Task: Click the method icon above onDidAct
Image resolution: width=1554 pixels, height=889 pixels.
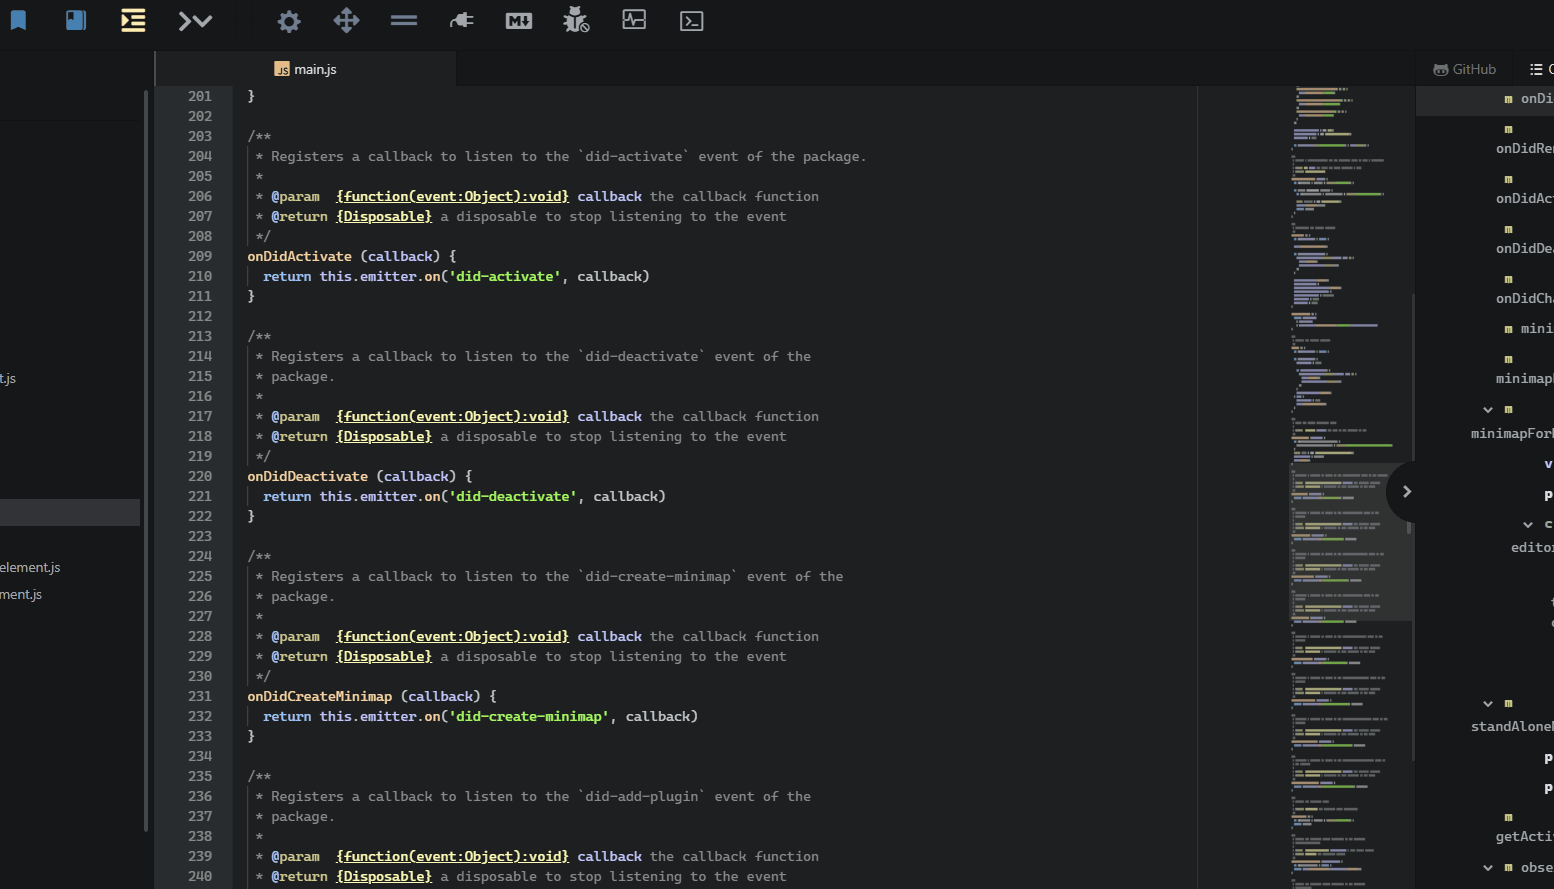Action: point(1508,180)
